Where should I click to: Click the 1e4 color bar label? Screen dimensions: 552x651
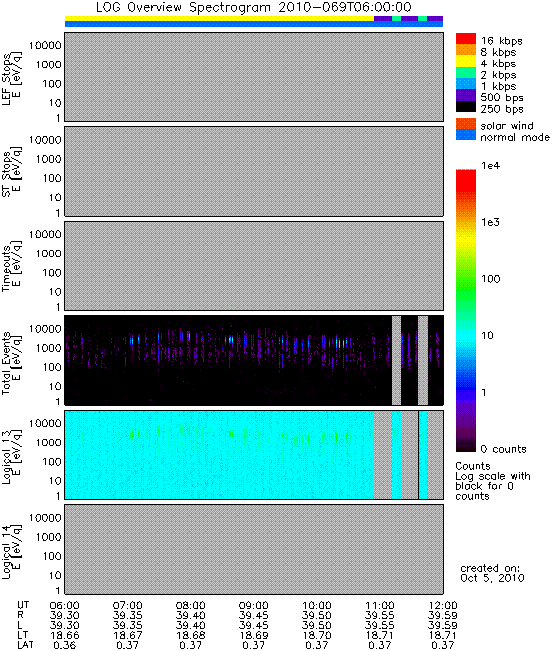pos(491,166)
